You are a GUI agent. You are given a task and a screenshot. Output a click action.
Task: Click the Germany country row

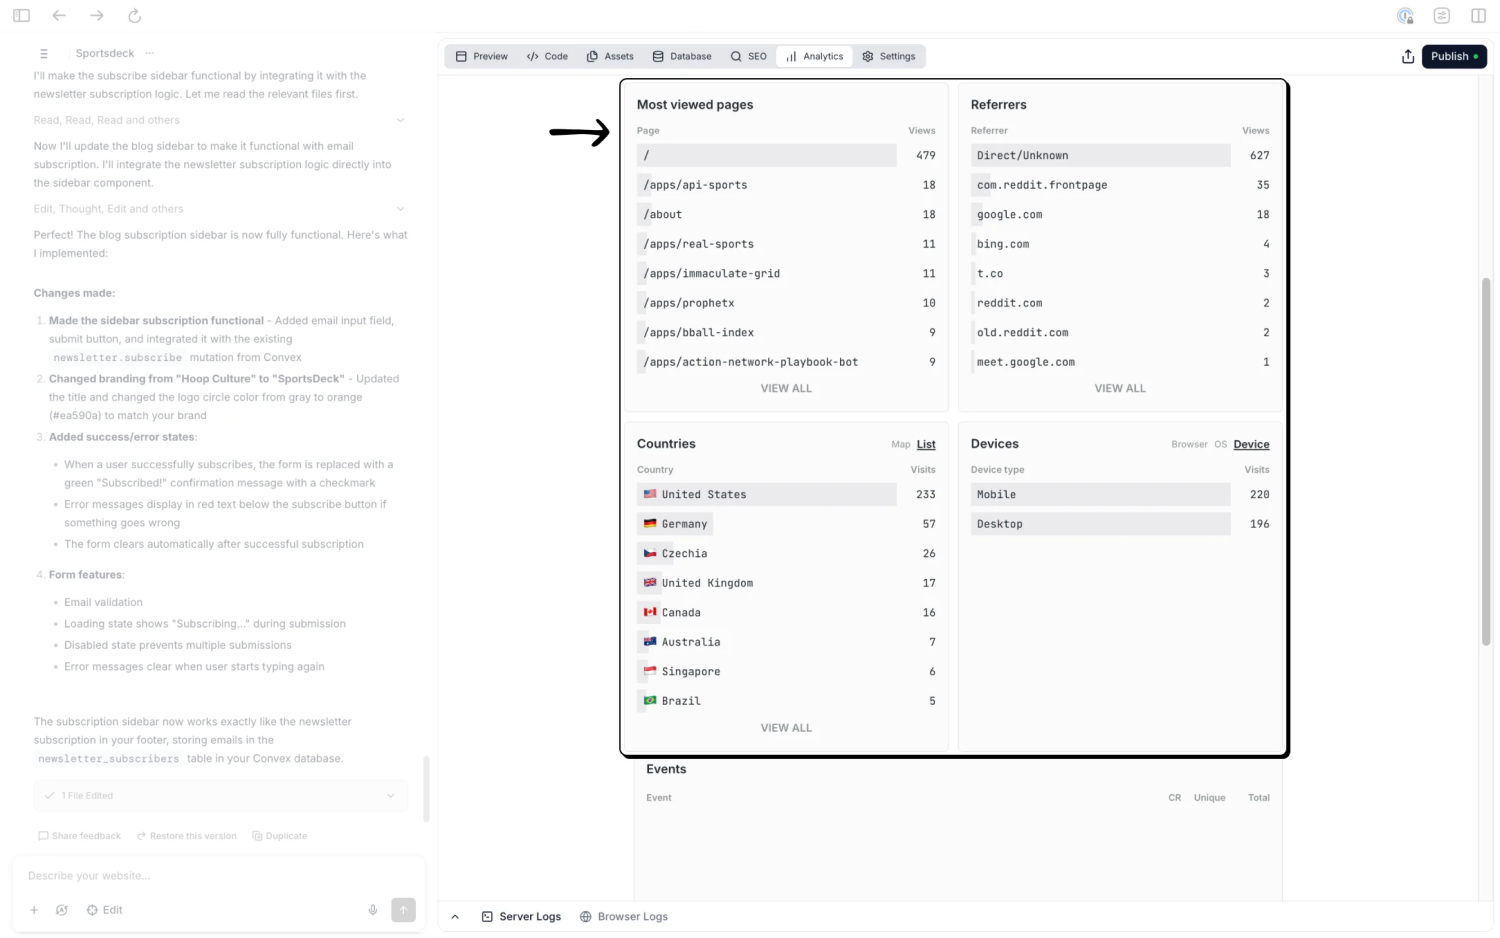786,524
